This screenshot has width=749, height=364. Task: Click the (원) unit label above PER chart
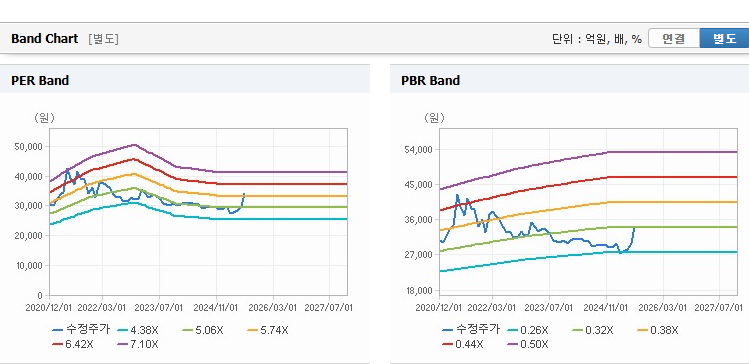tap(44, 118)
